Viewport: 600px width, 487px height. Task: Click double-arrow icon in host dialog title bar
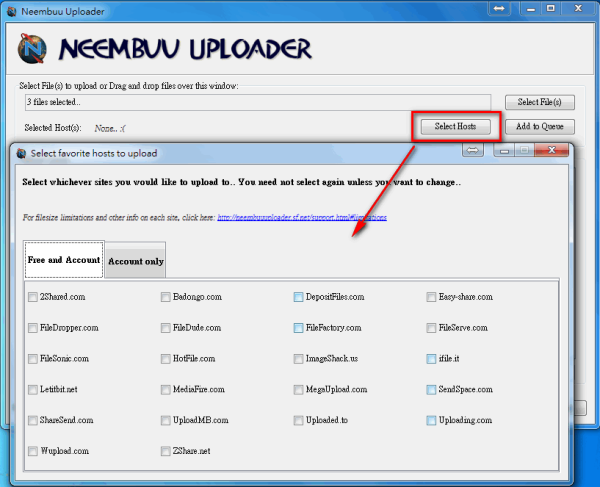[473, 150]
